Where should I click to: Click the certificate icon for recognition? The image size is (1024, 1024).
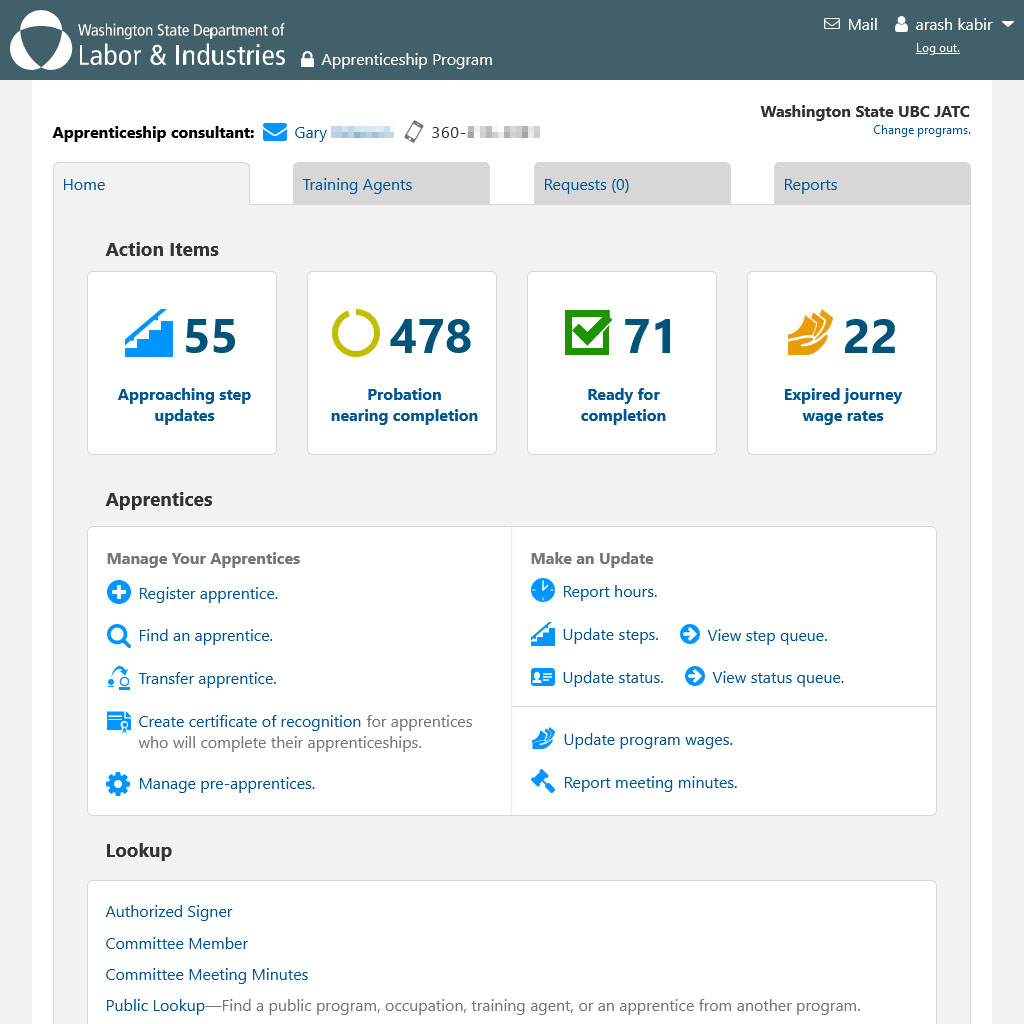pos(118,722)
